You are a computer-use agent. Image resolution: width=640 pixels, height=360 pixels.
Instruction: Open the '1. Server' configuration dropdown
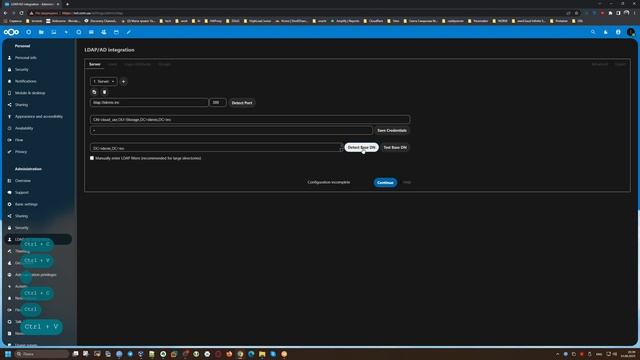point(104,82)
